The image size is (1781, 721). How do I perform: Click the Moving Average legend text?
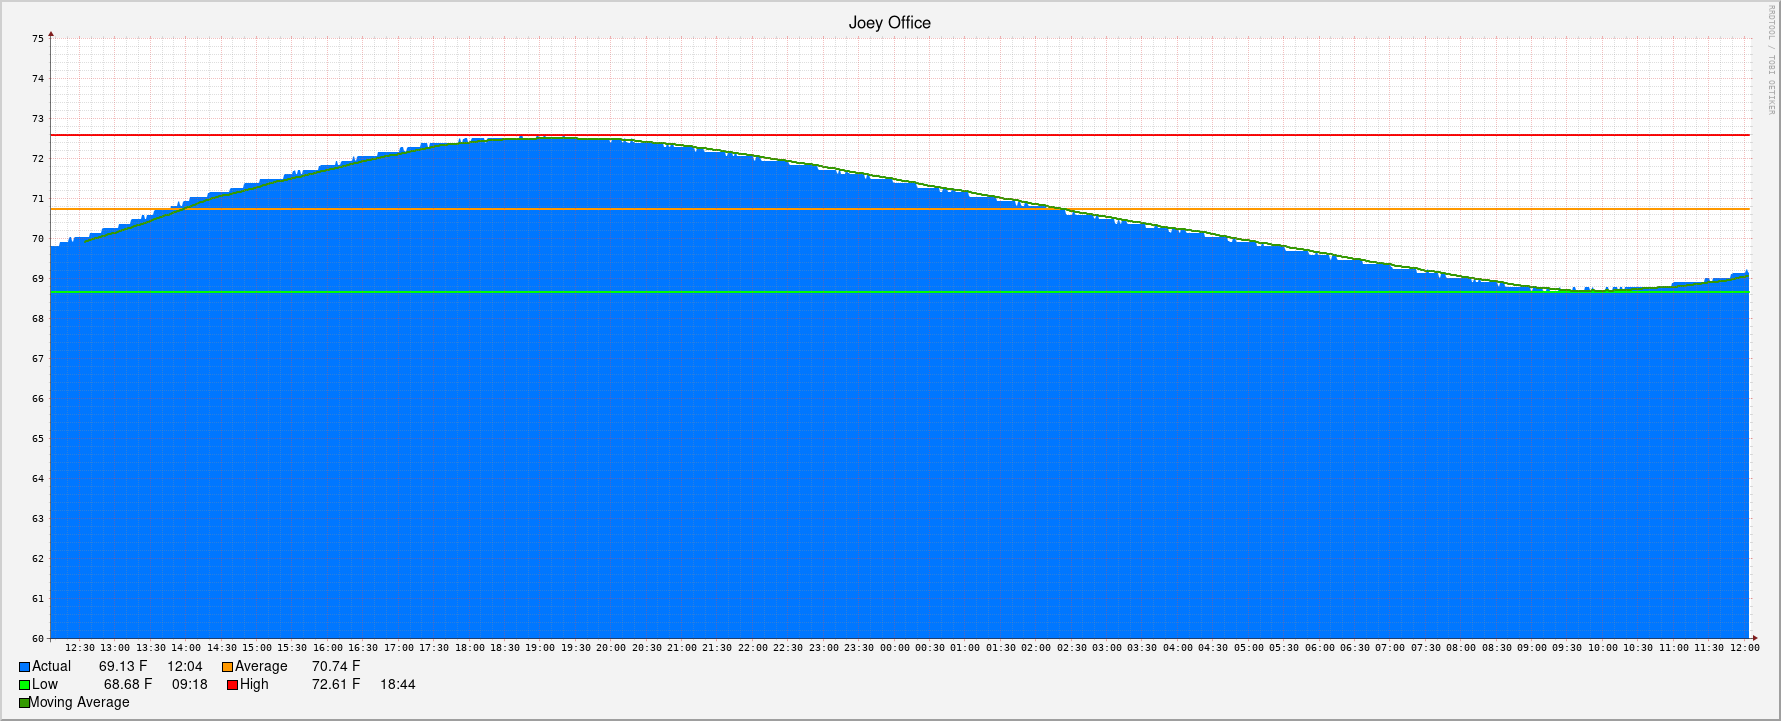[80, 703]
